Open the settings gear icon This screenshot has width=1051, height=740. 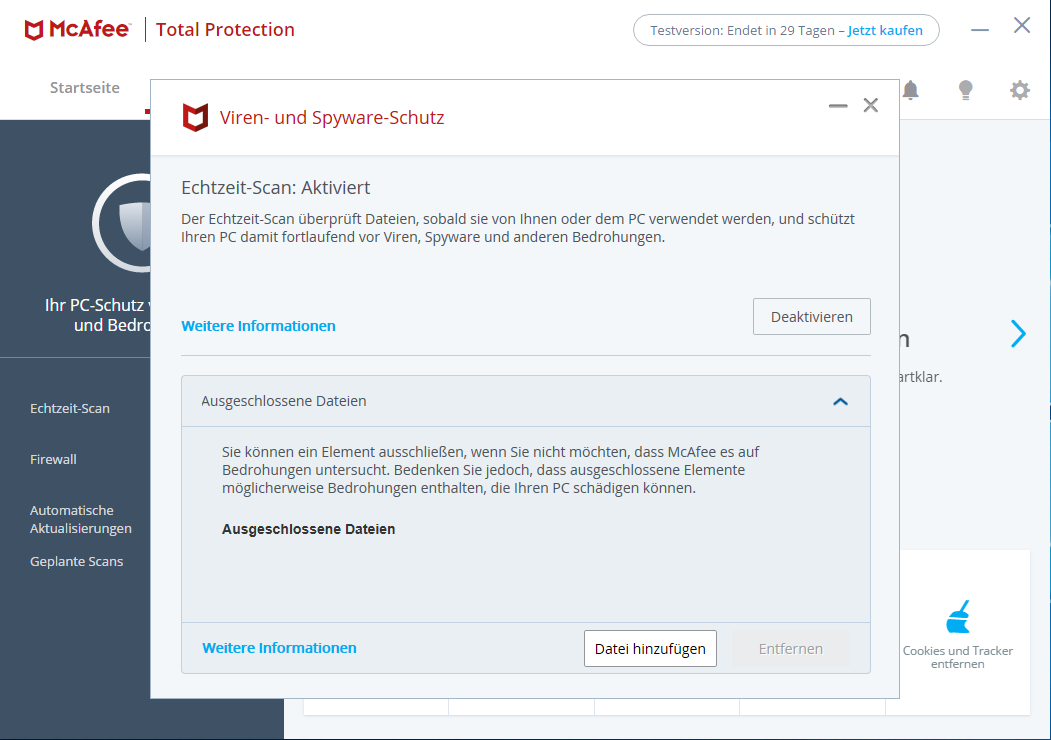(x=1019, y=90)
